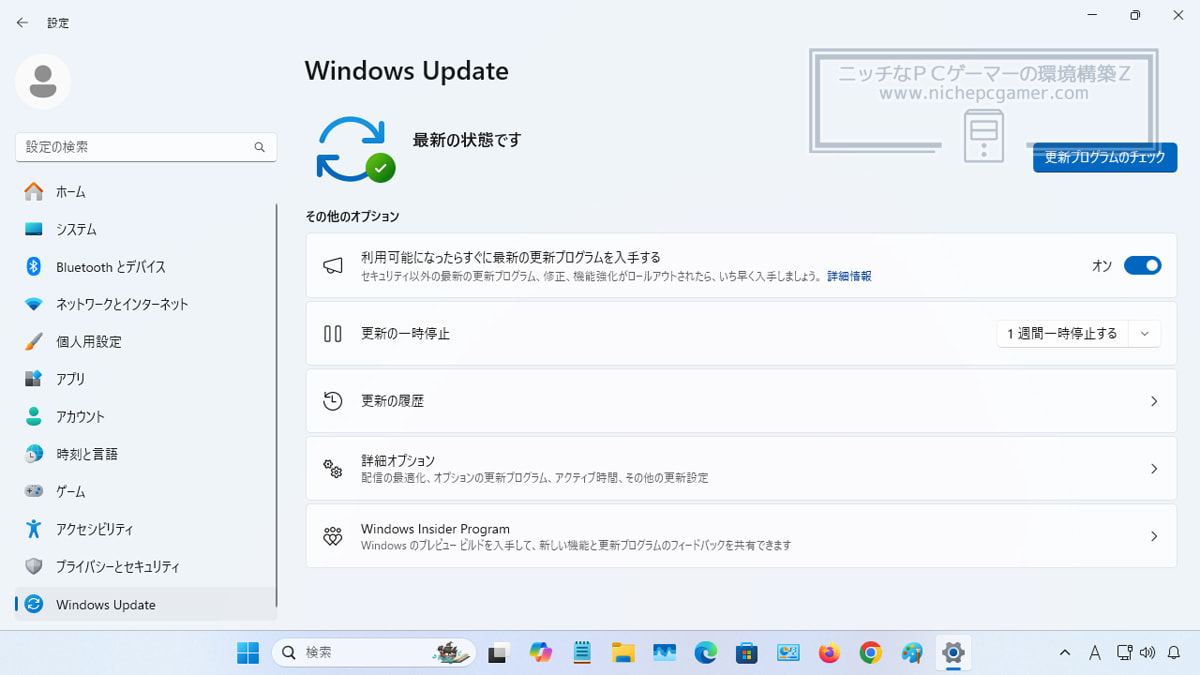Open the user account avatar
This screenshot has height=675, width=1200.
click(43, 82)
